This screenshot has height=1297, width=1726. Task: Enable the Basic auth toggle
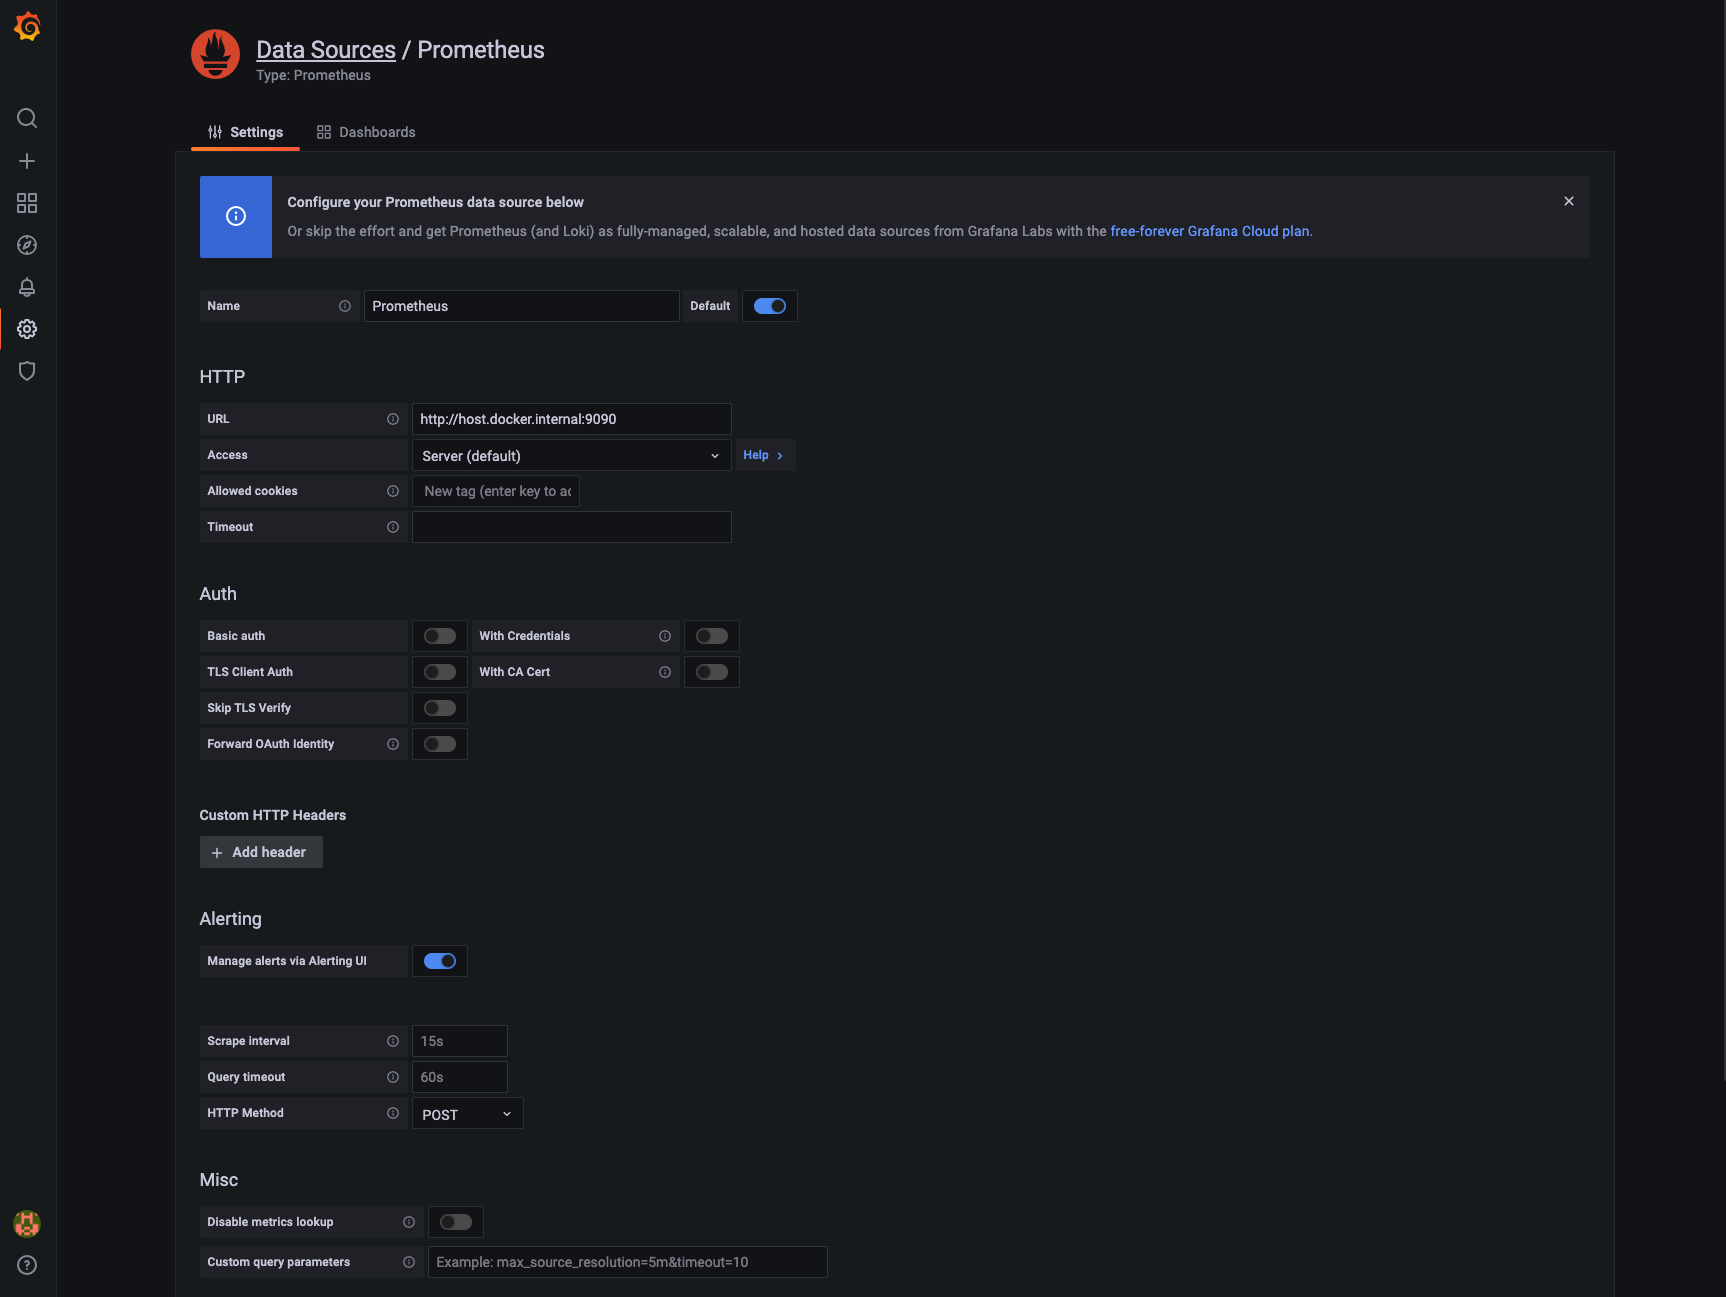pyautogui.click(x=439, y=636)
